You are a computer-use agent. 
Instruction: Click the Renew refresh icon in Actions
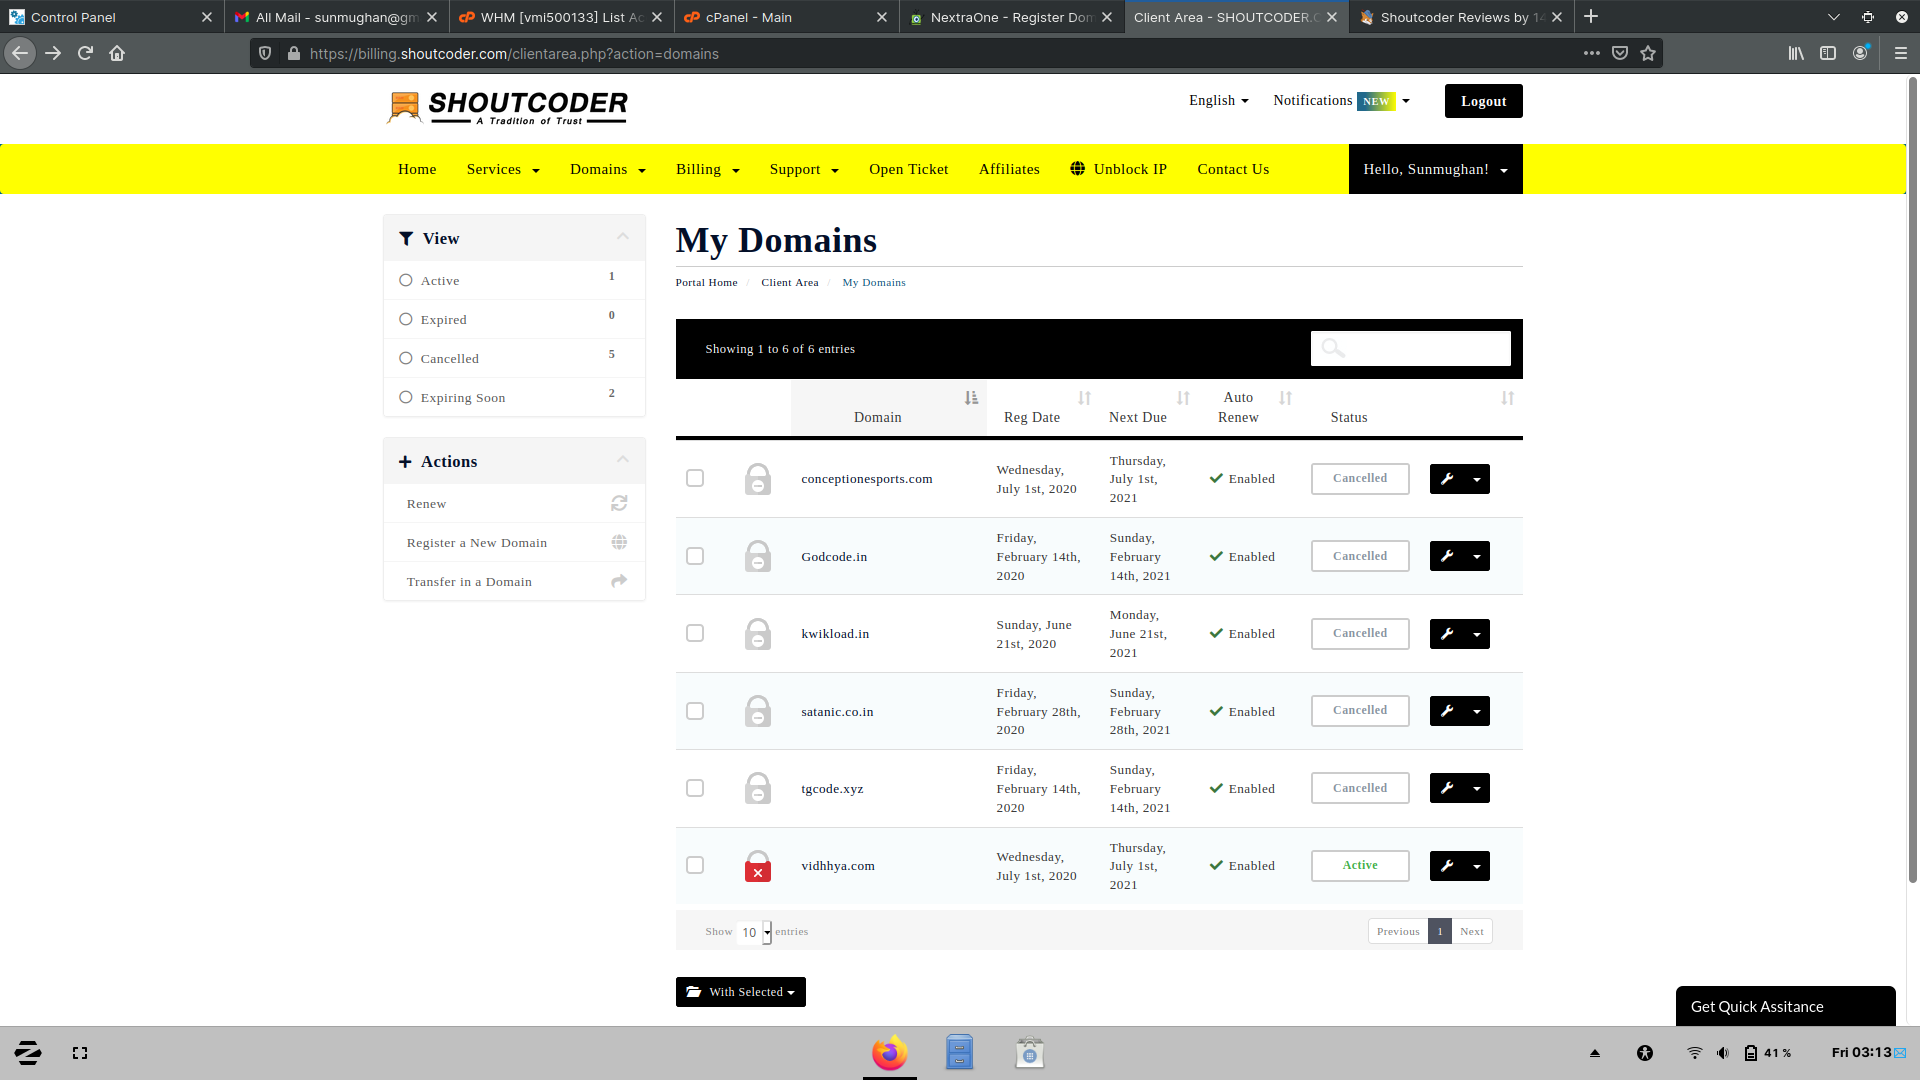coord(619,503)
